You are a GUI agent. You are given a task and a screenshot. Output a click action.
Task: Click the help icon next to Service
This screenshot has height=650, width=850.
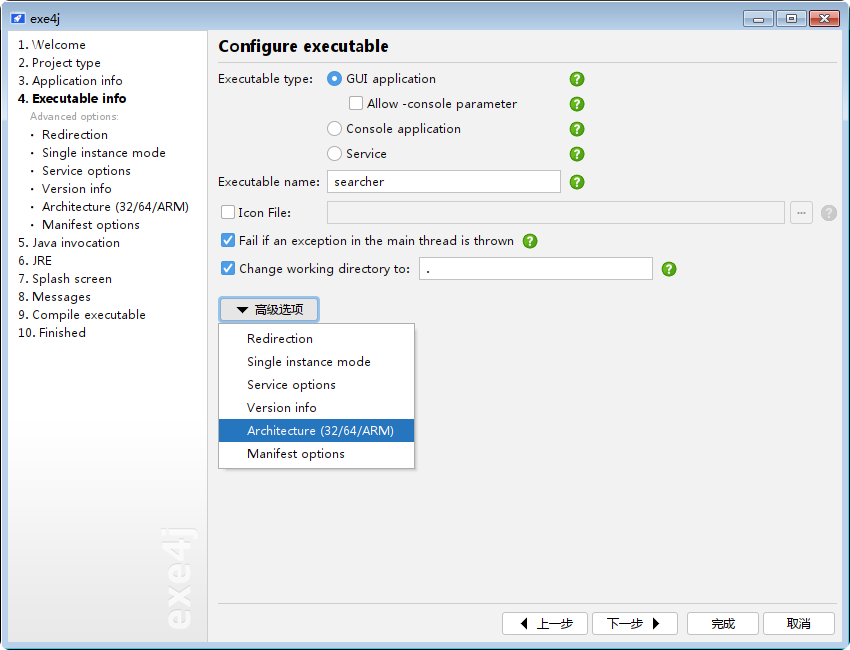click(577, 154)
